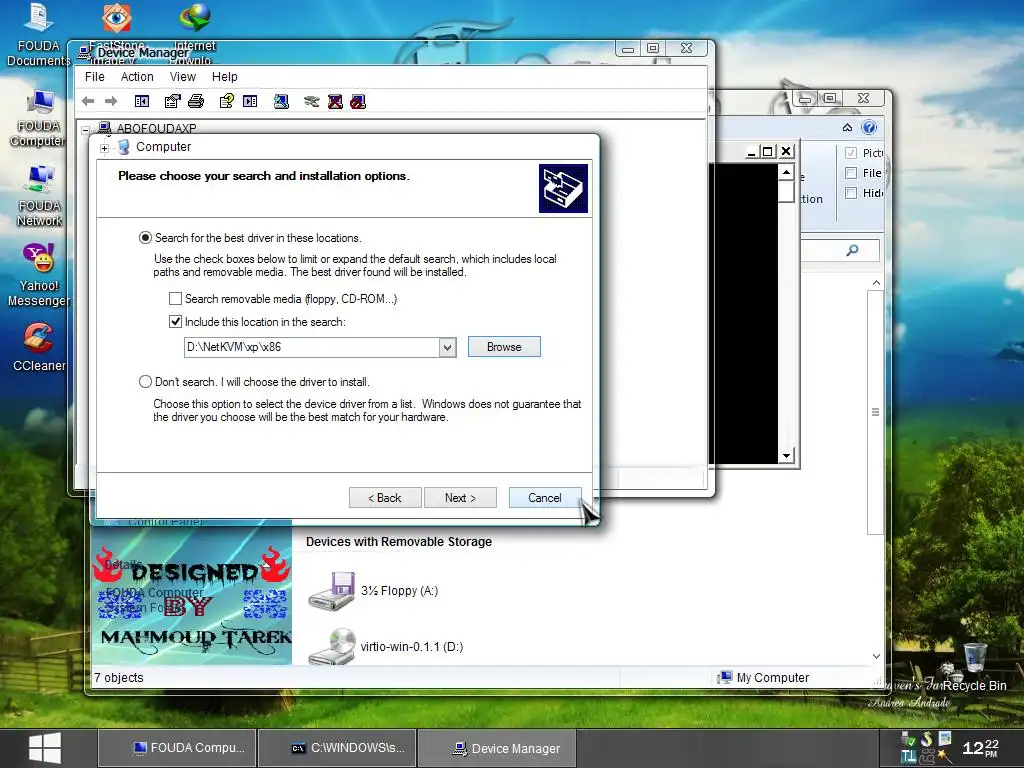Click the Next button in wizard
The width and height of the screenshot is (1024, 768).
point(460,498)
